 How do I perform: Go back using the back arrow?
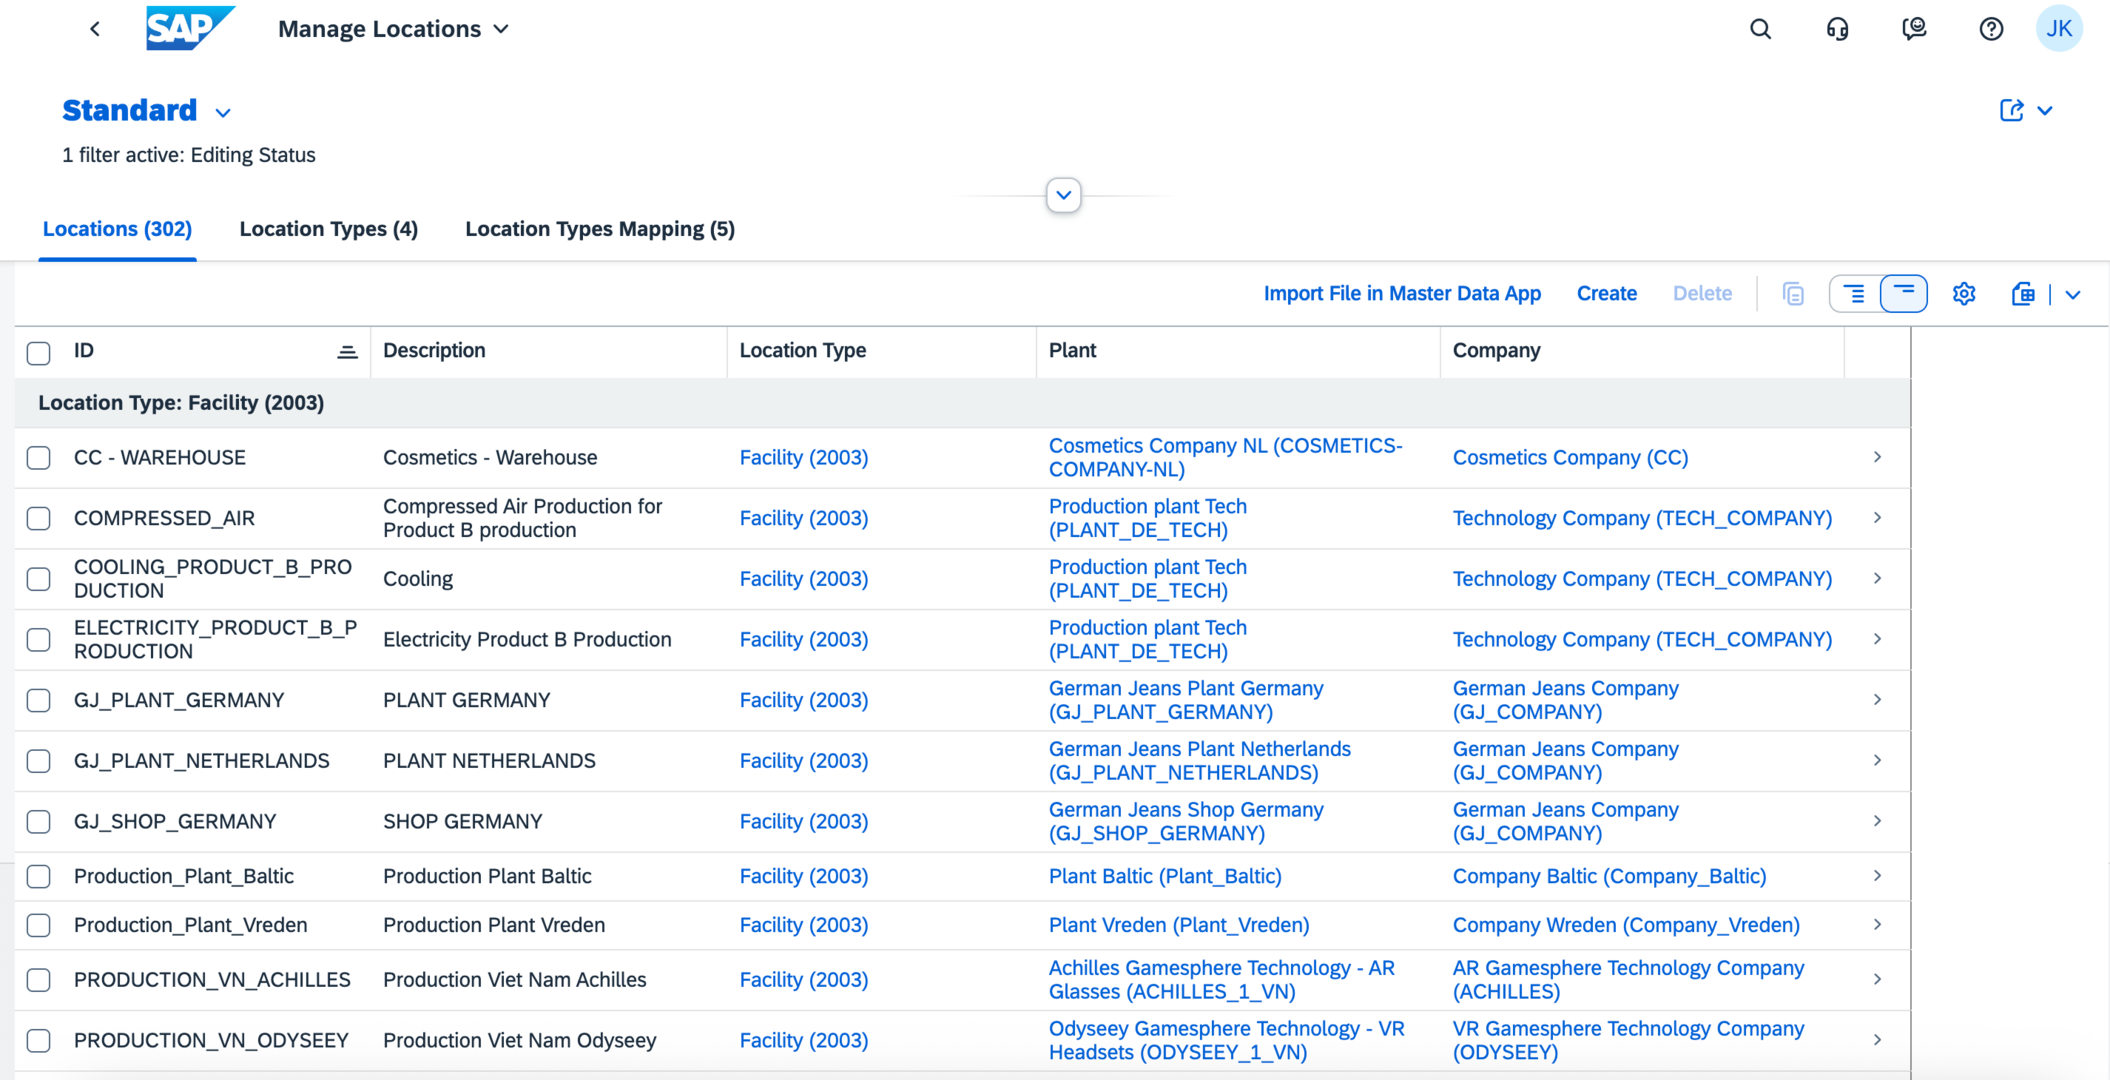pyautogui.click(x=95, y=29)
